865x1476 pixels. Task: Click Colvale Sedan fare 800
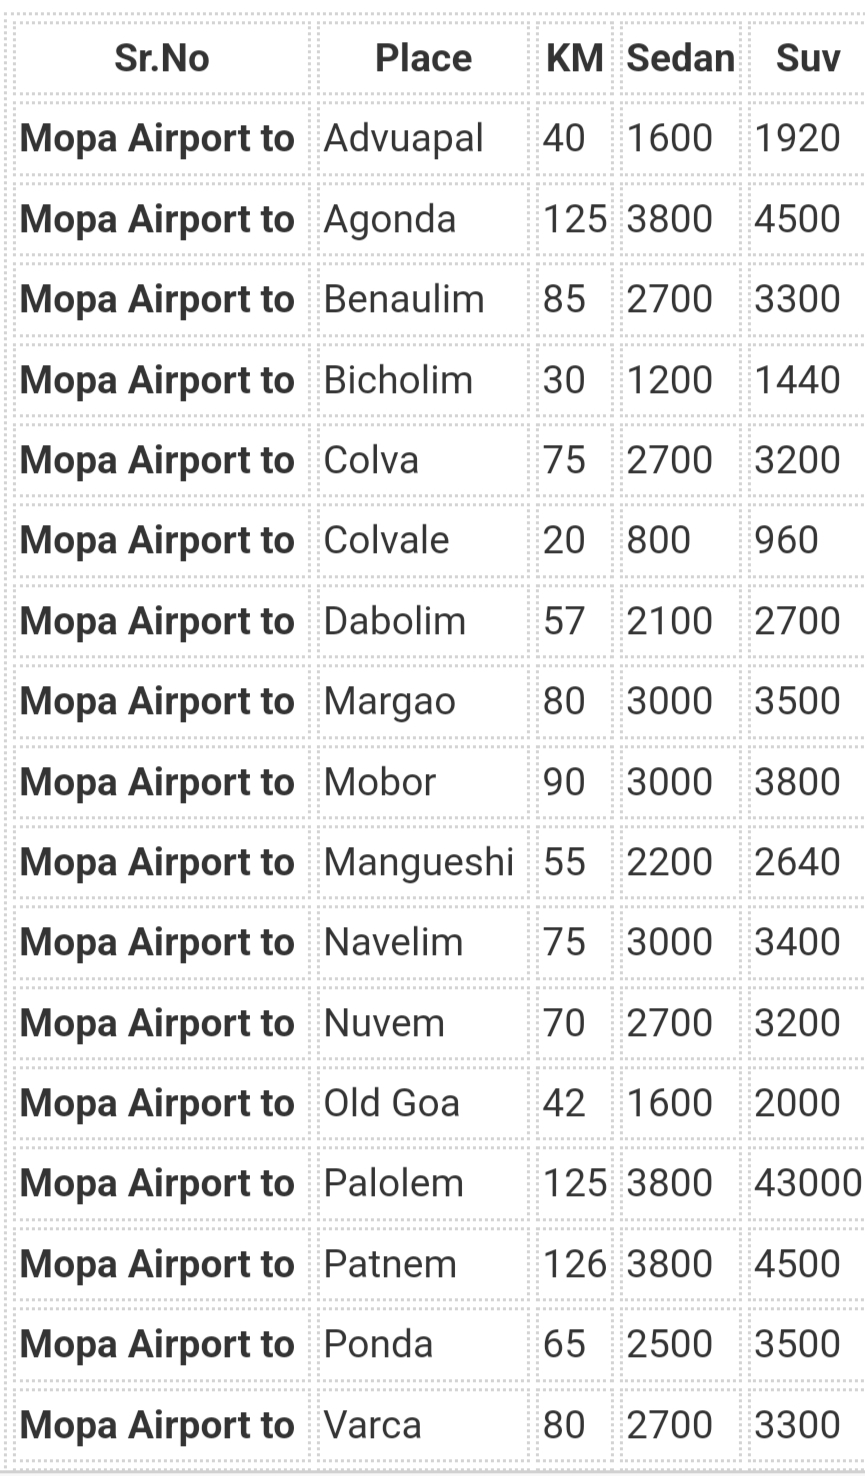(681, 540)
